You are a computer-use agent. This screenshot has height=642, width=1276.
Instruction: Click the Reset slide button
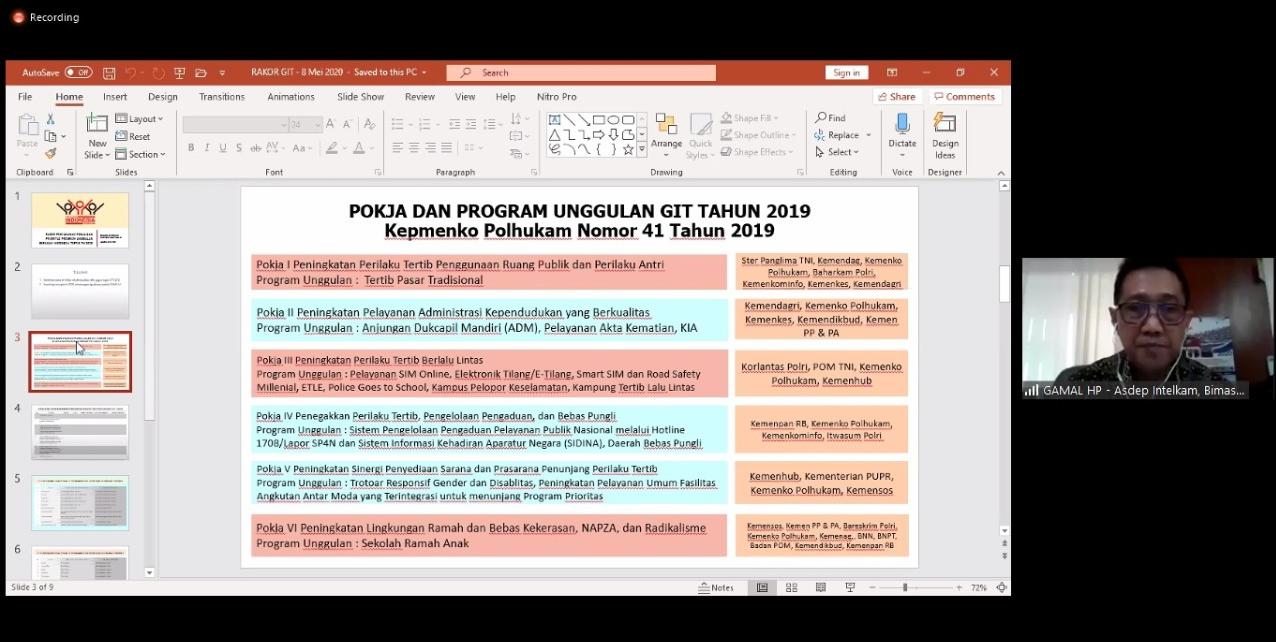pyautogui.click(x=133, y=137)
